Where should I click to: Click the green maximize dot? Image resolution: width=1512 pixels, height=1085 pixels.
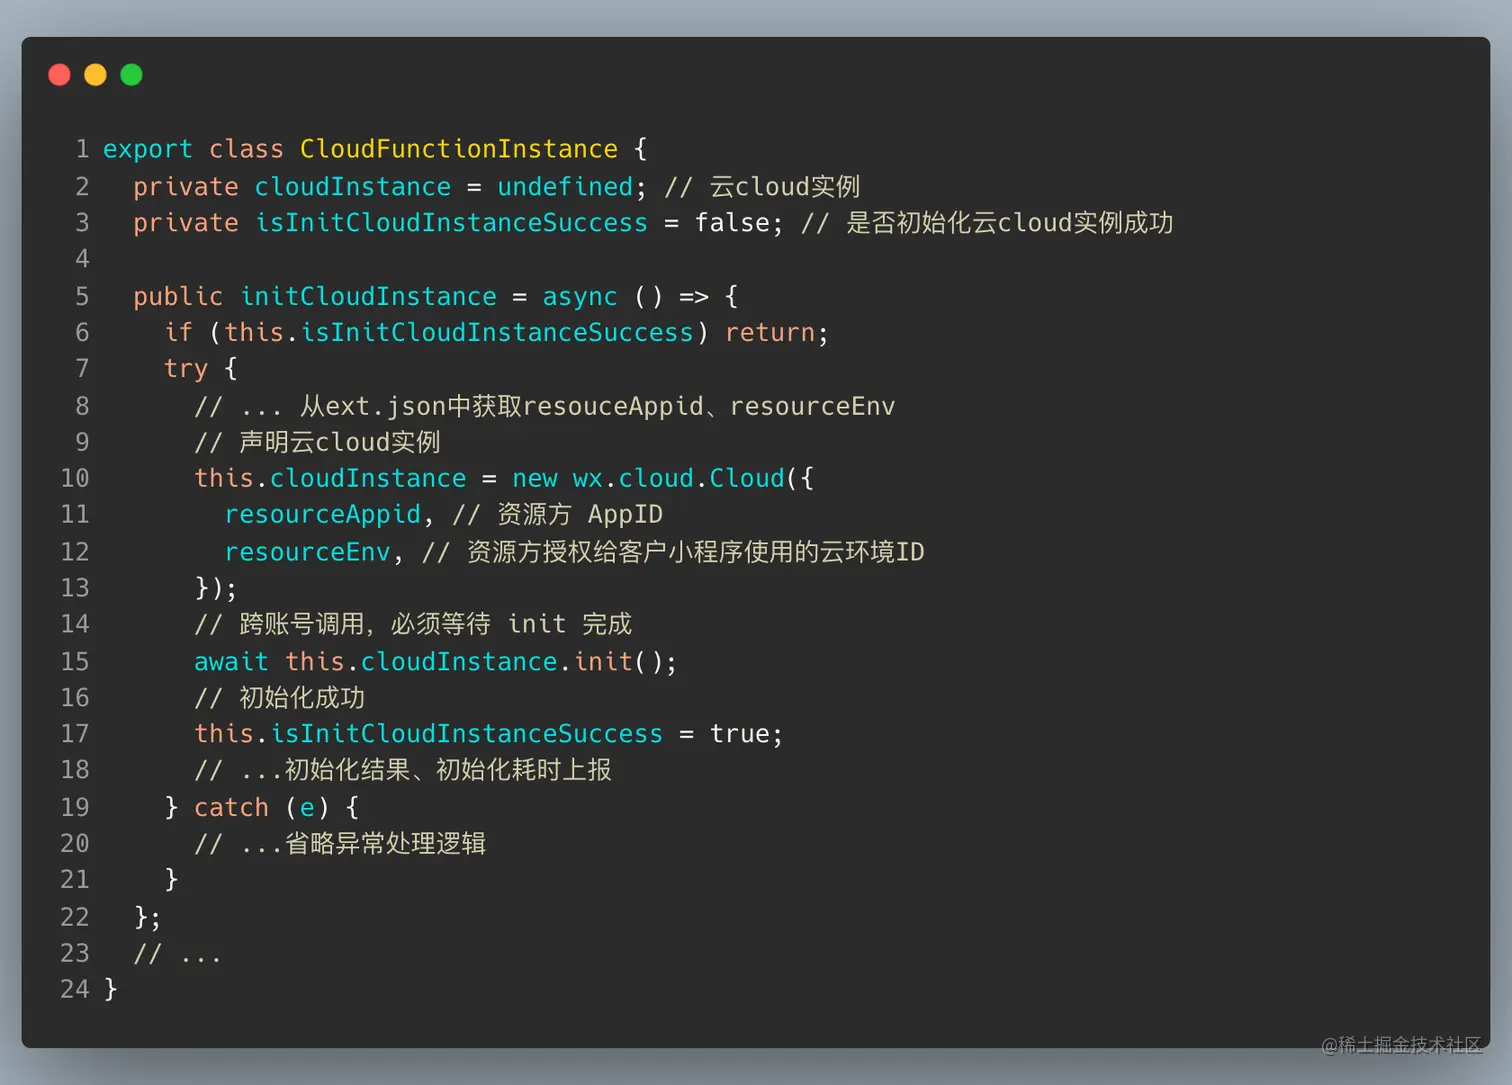(131, 74)
